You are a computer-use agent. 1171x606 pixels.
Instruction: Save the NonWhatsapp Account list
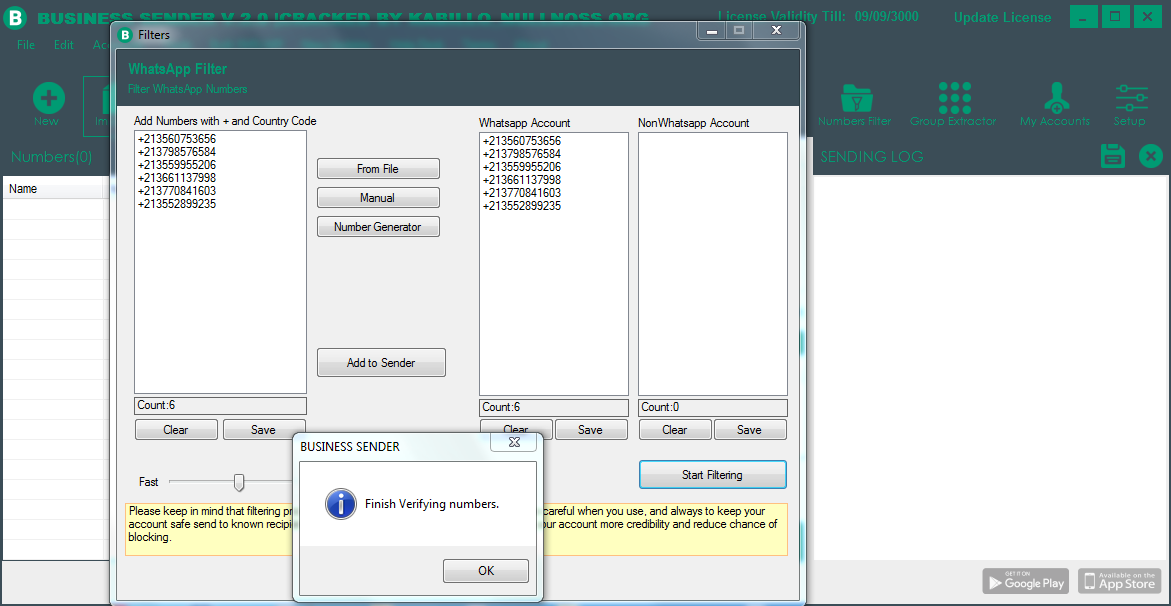750,430
